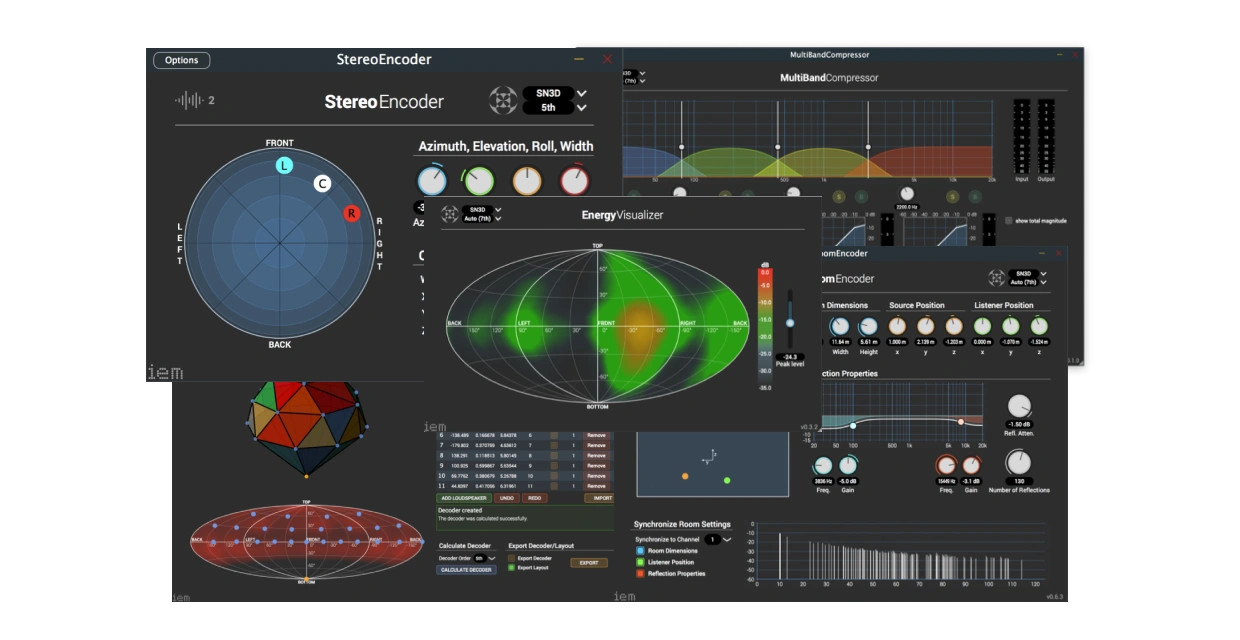Enable the Export Decoder checkbox

pyautogui.click(x=511, y=558)
